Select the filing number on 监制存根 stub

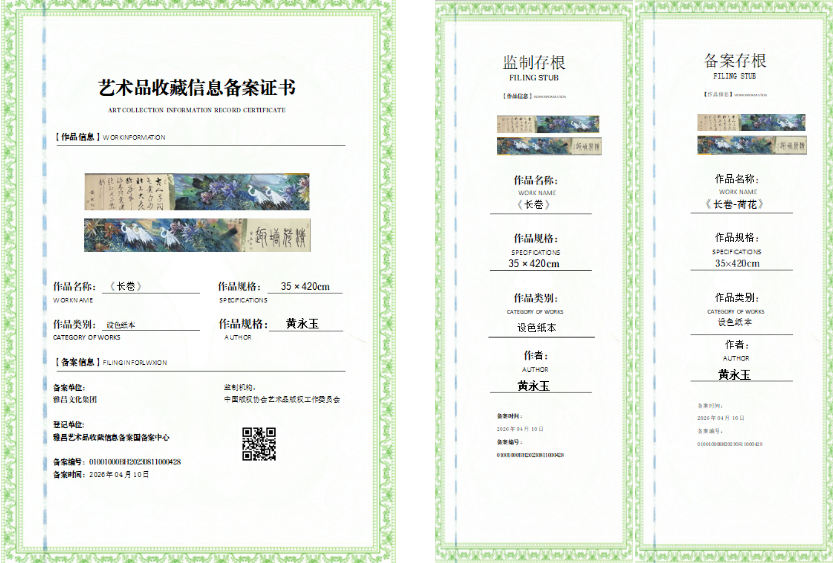coord(530,455)
